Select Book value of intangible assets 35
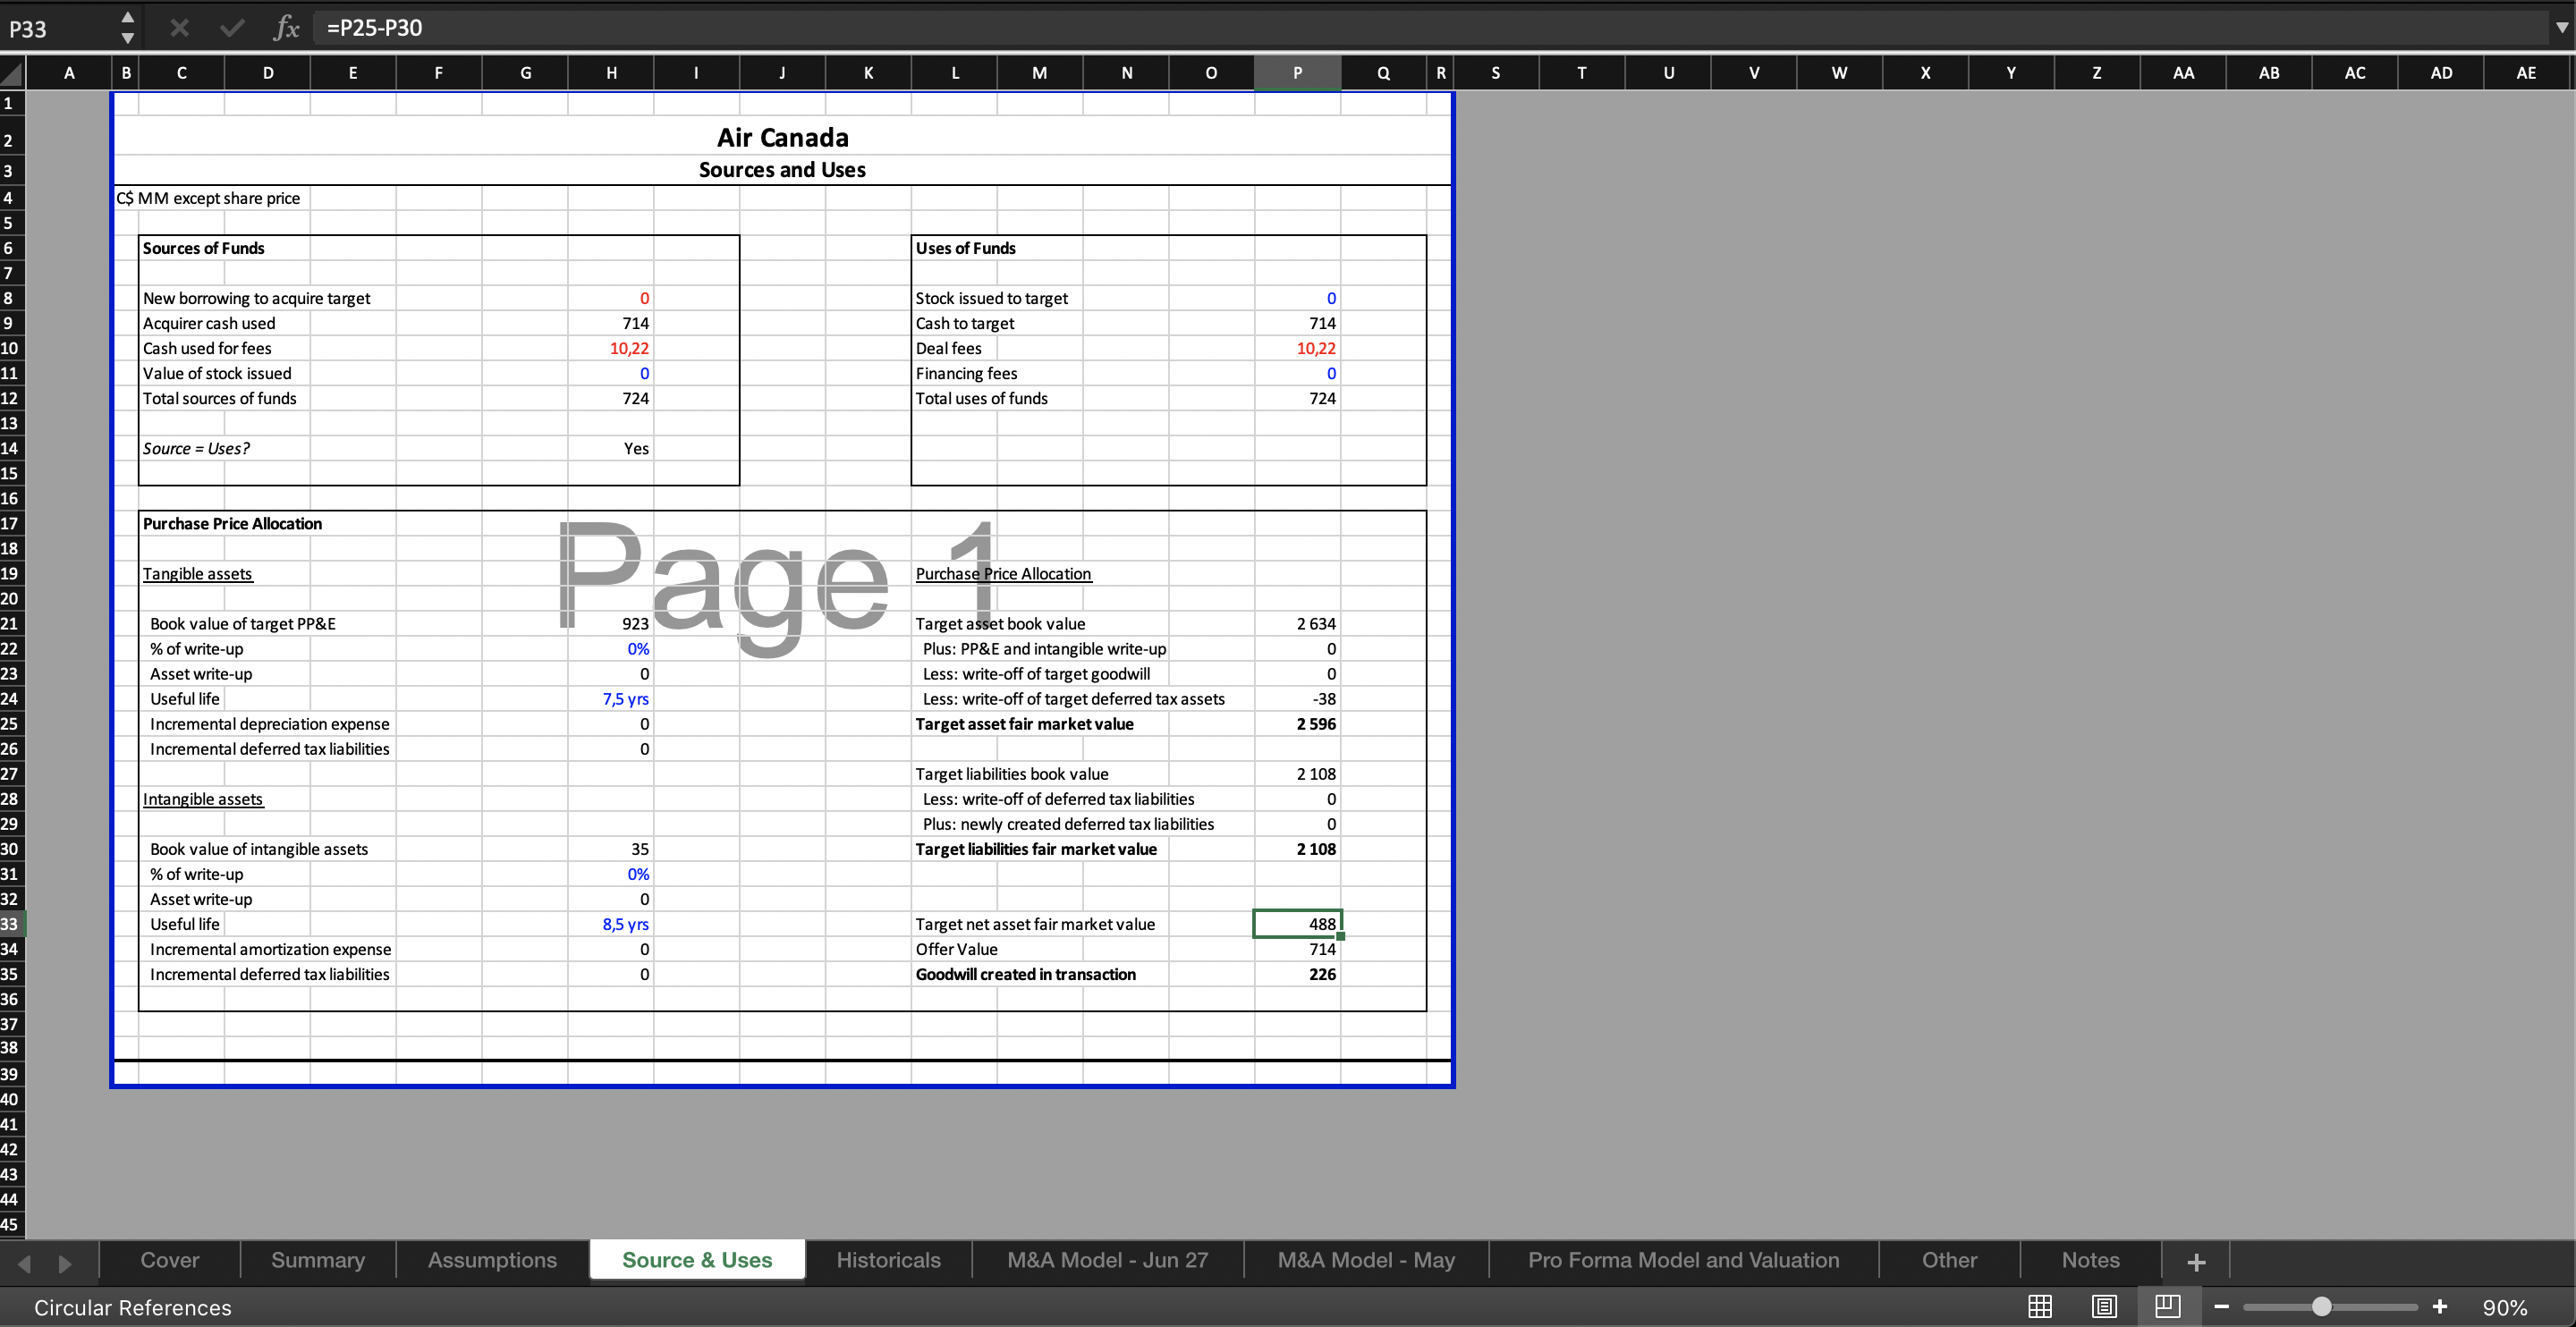 point(611,849)
